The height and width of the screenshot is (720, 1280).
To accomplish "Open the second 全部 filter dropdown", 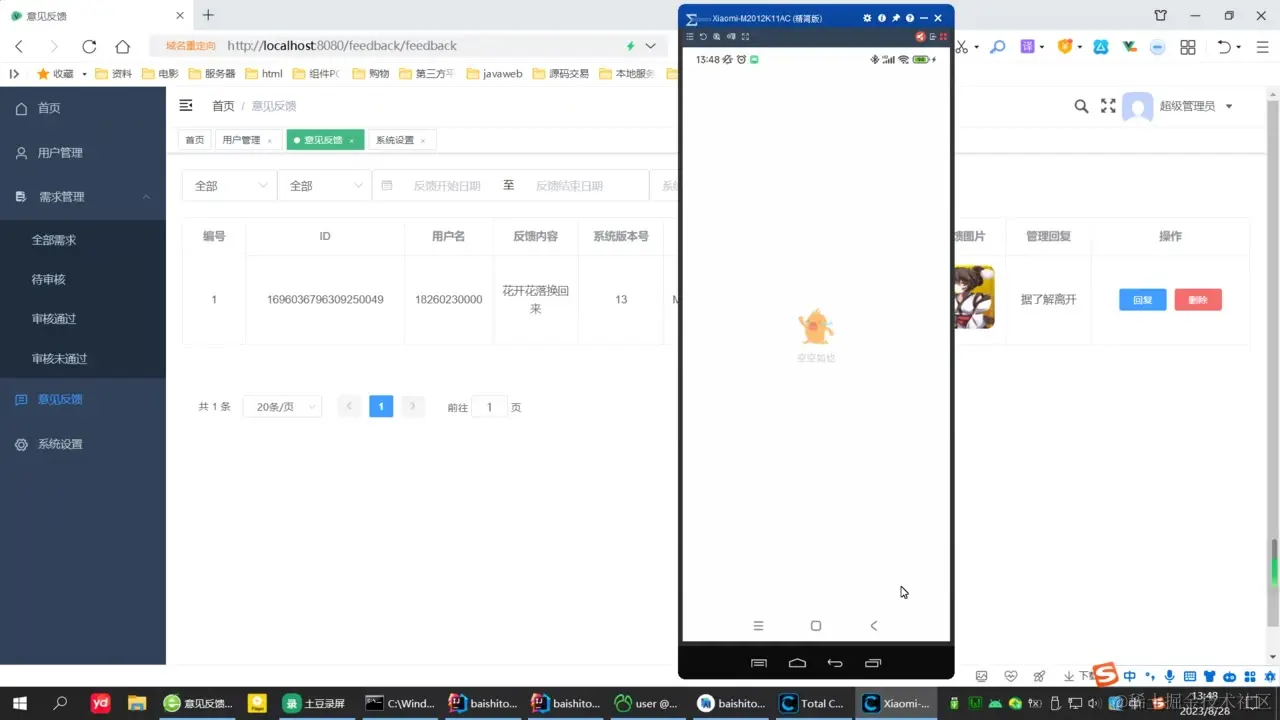I will click(x=325, y=186).
